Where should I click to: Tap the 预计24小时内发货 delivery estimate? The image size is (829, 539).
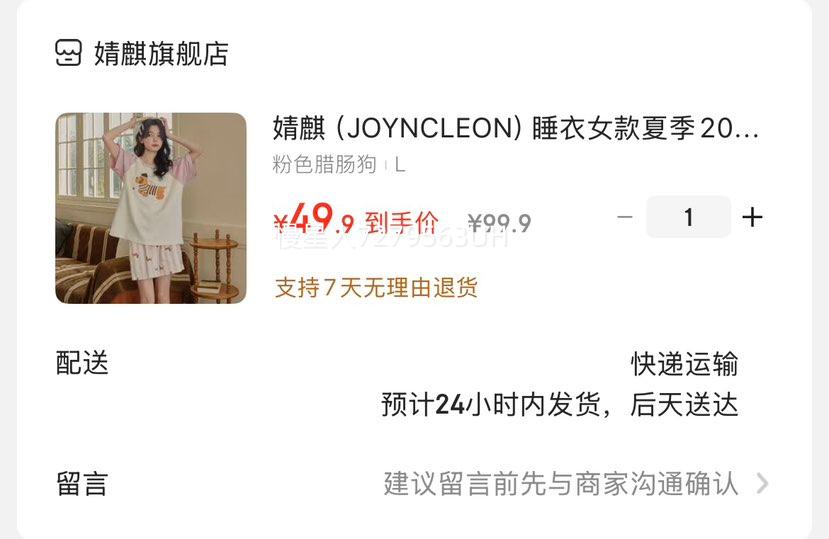pyautogui.click(x=491, y=405)
